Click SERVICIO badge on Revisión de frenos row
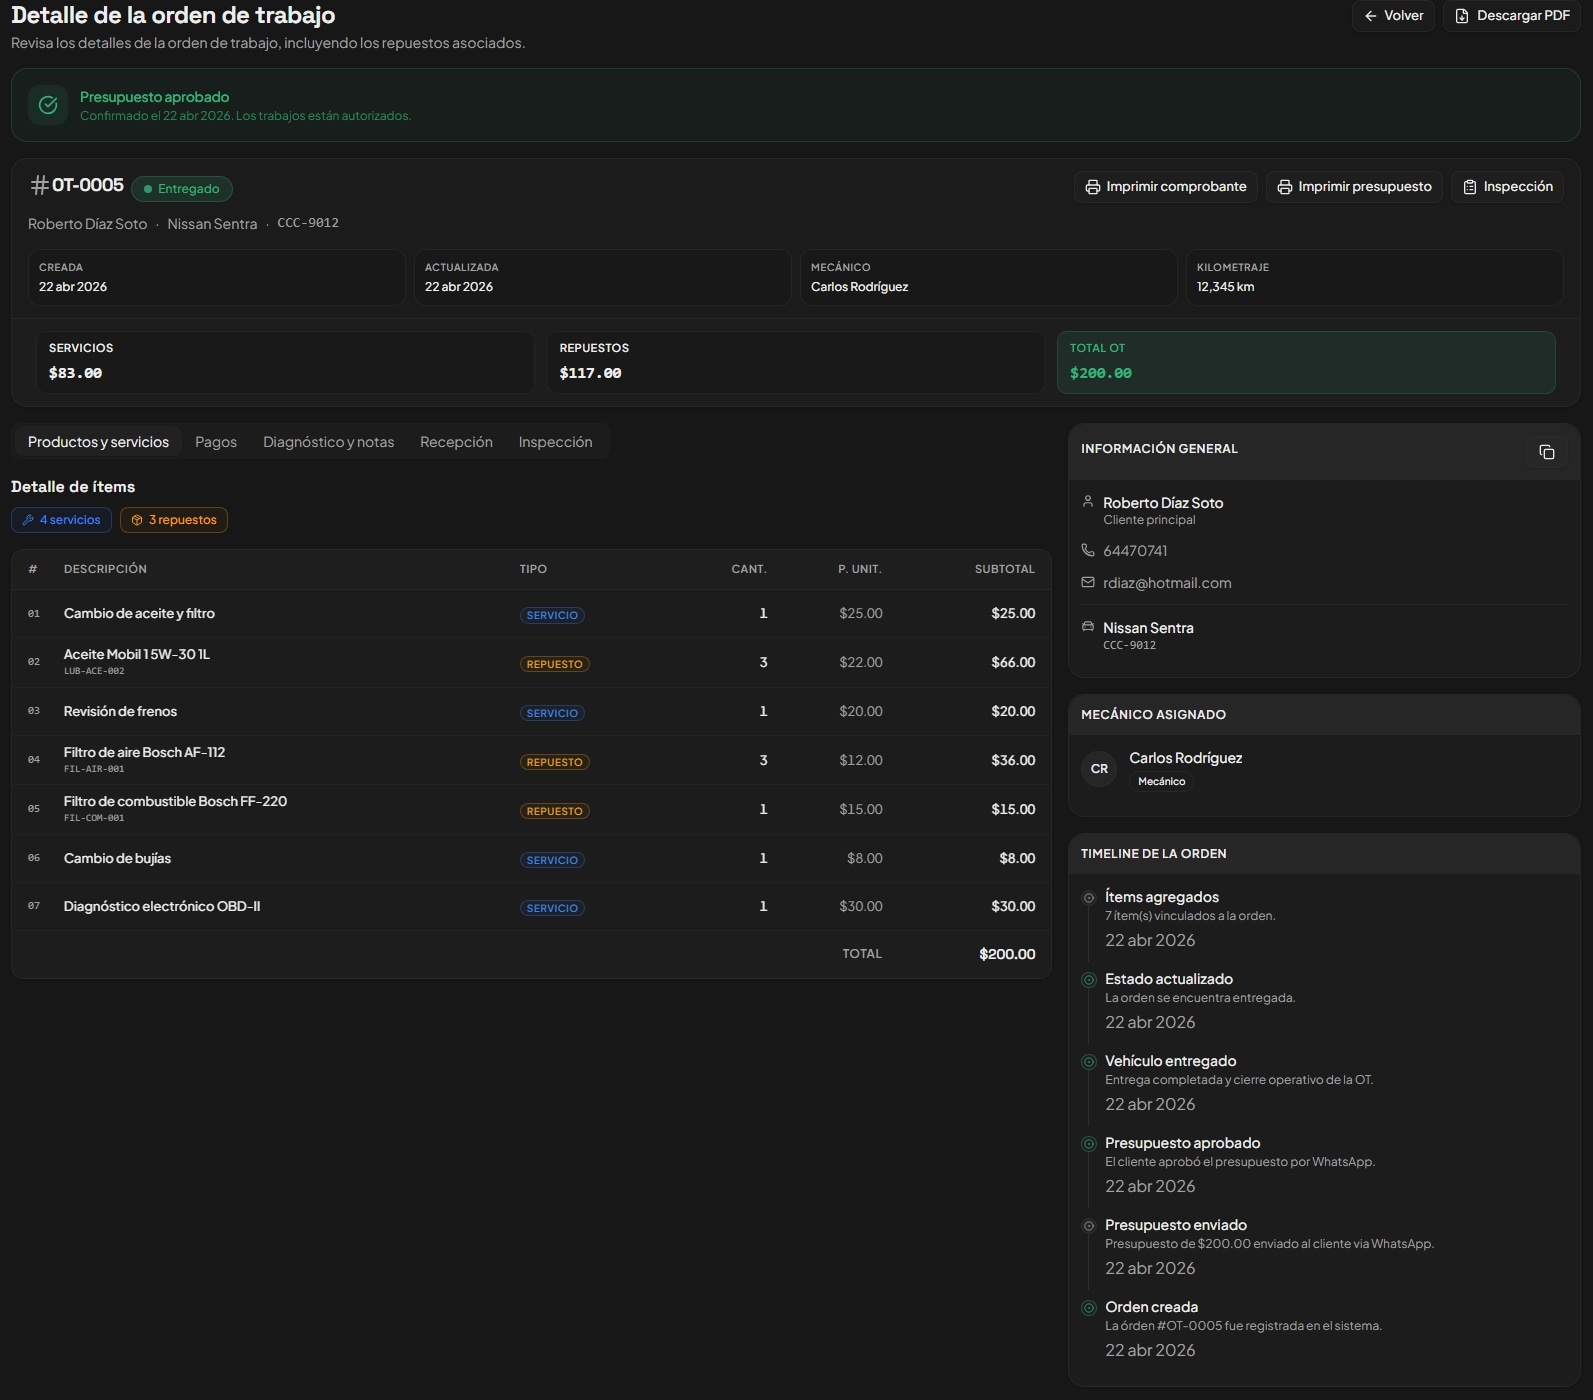 tap(552, 713)
